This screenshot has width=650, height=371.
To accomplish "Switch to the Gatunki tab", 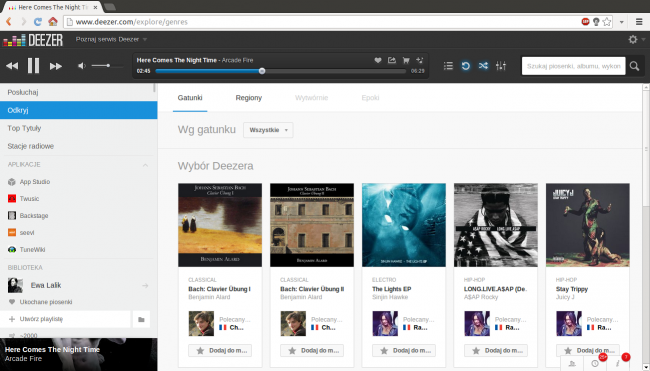I will tap(190, 98).
